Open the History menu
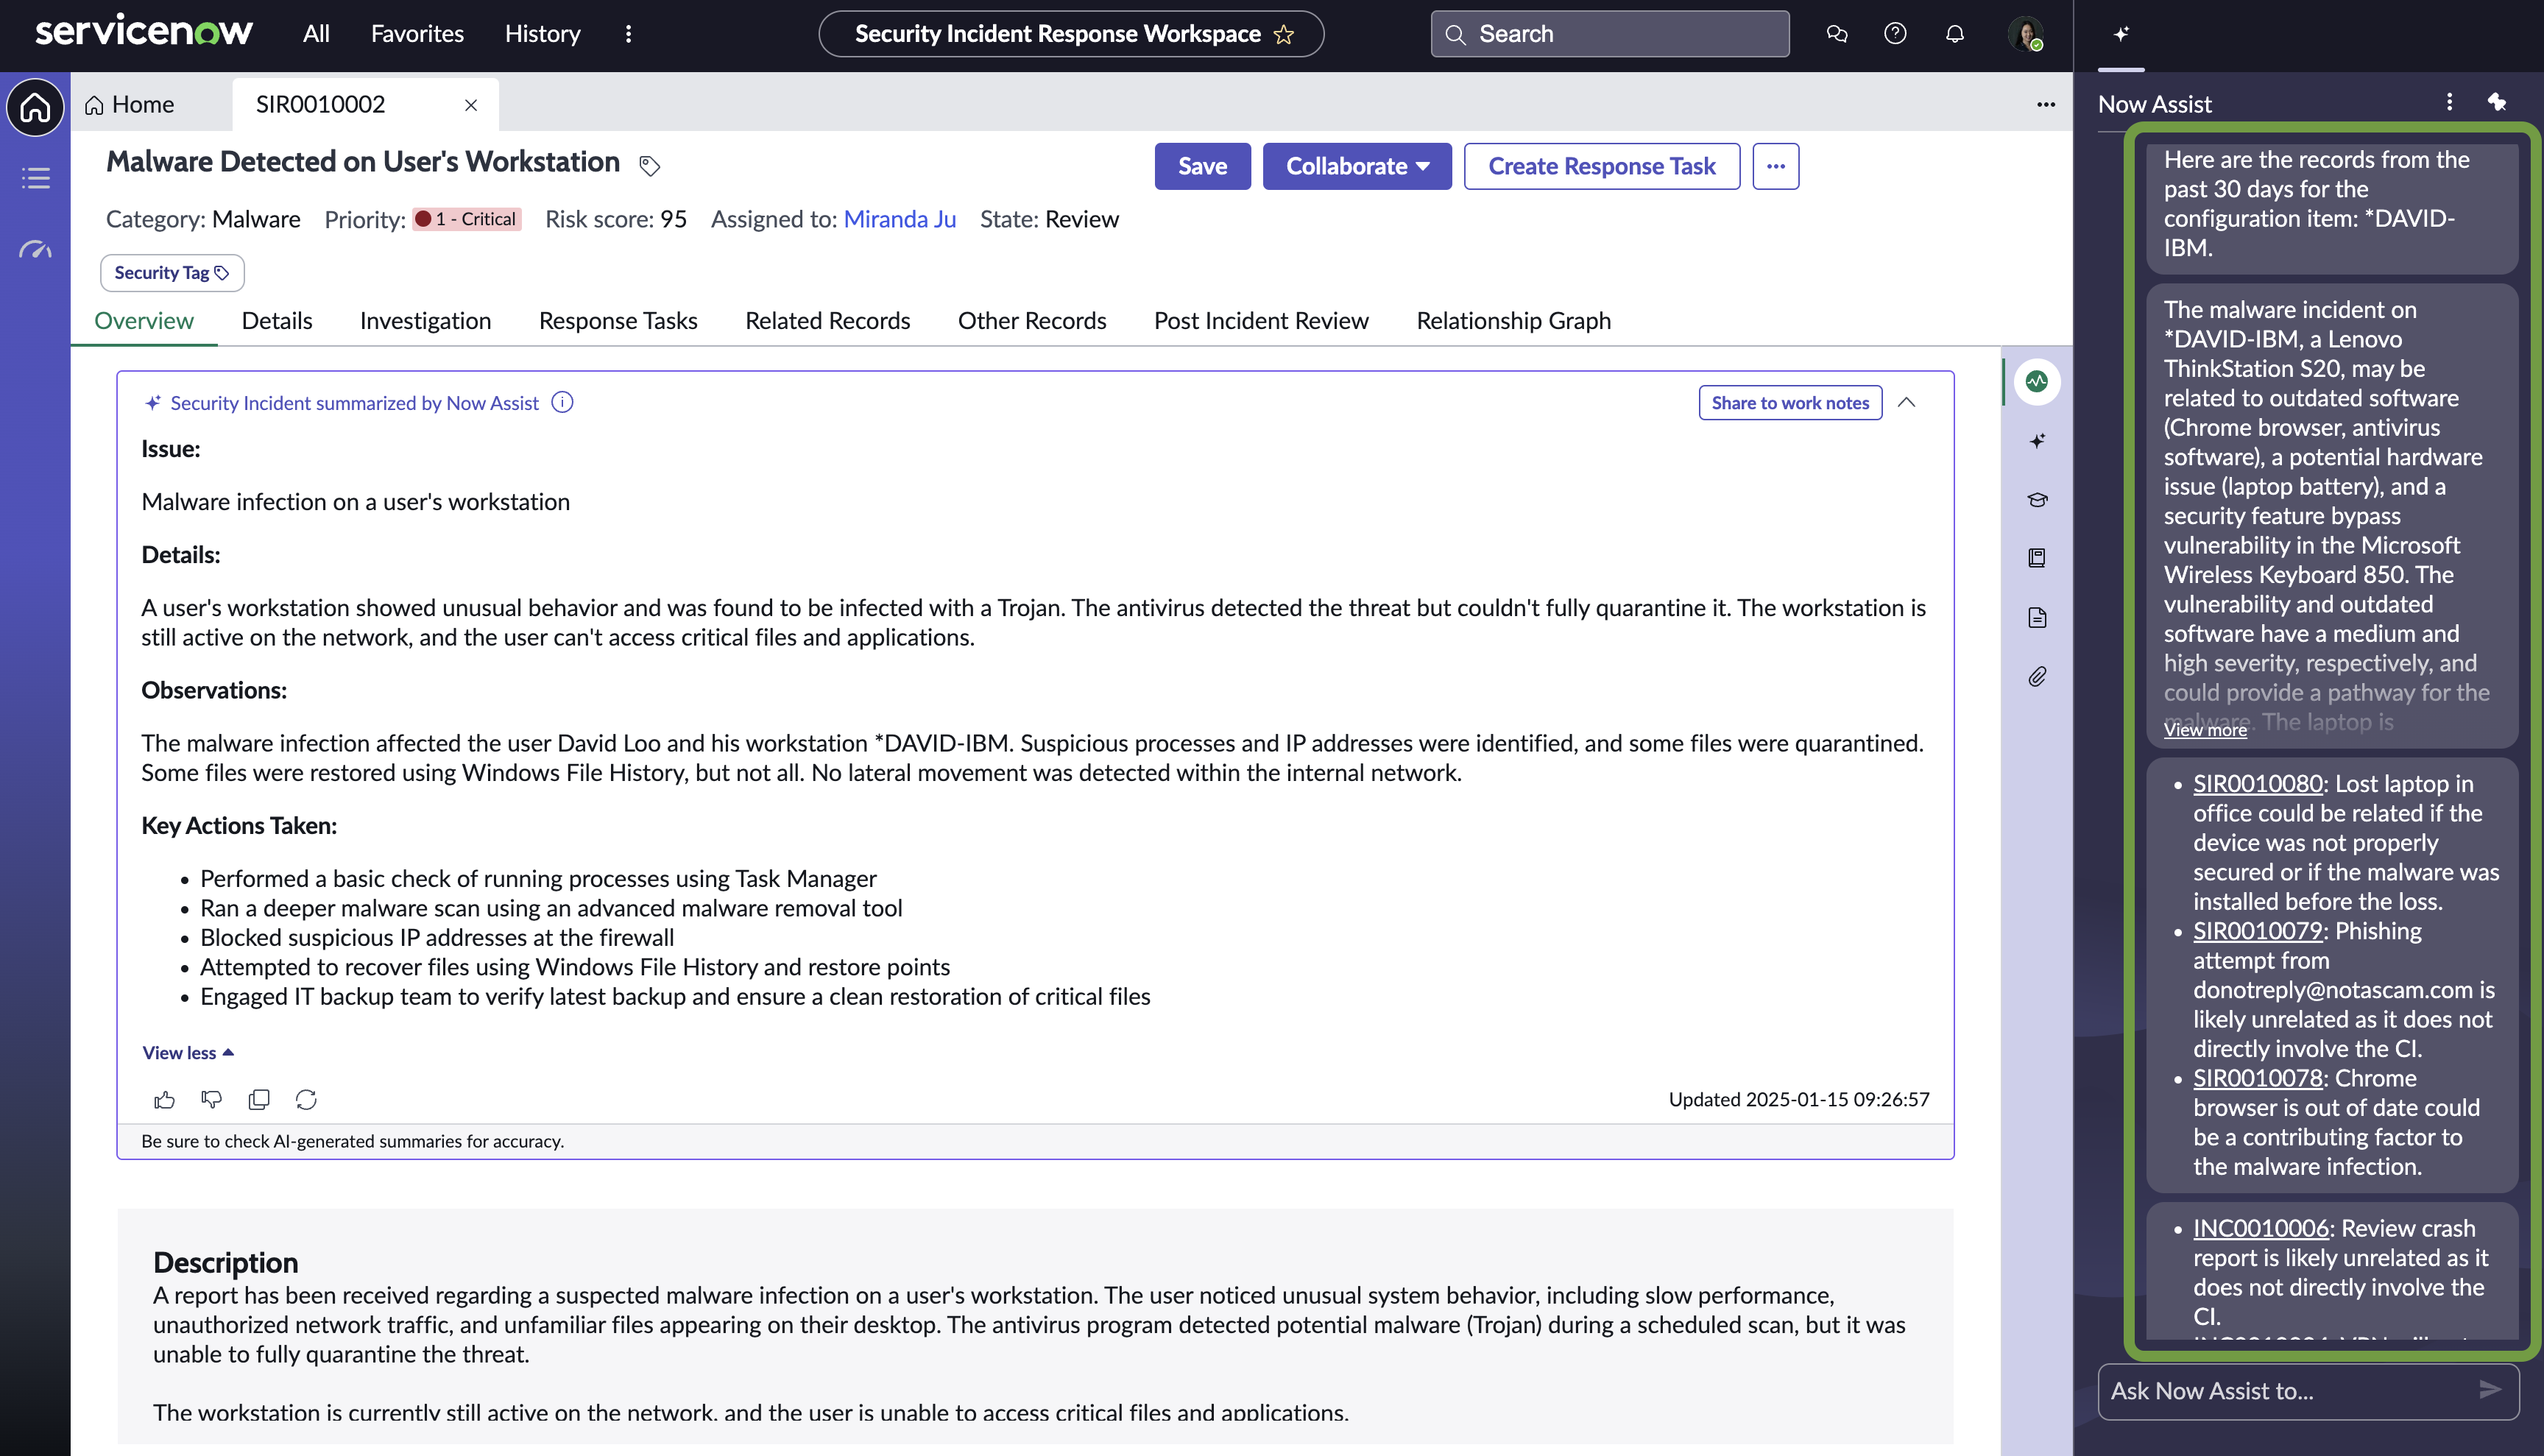2544x1456 pixels. pos(542,34)
